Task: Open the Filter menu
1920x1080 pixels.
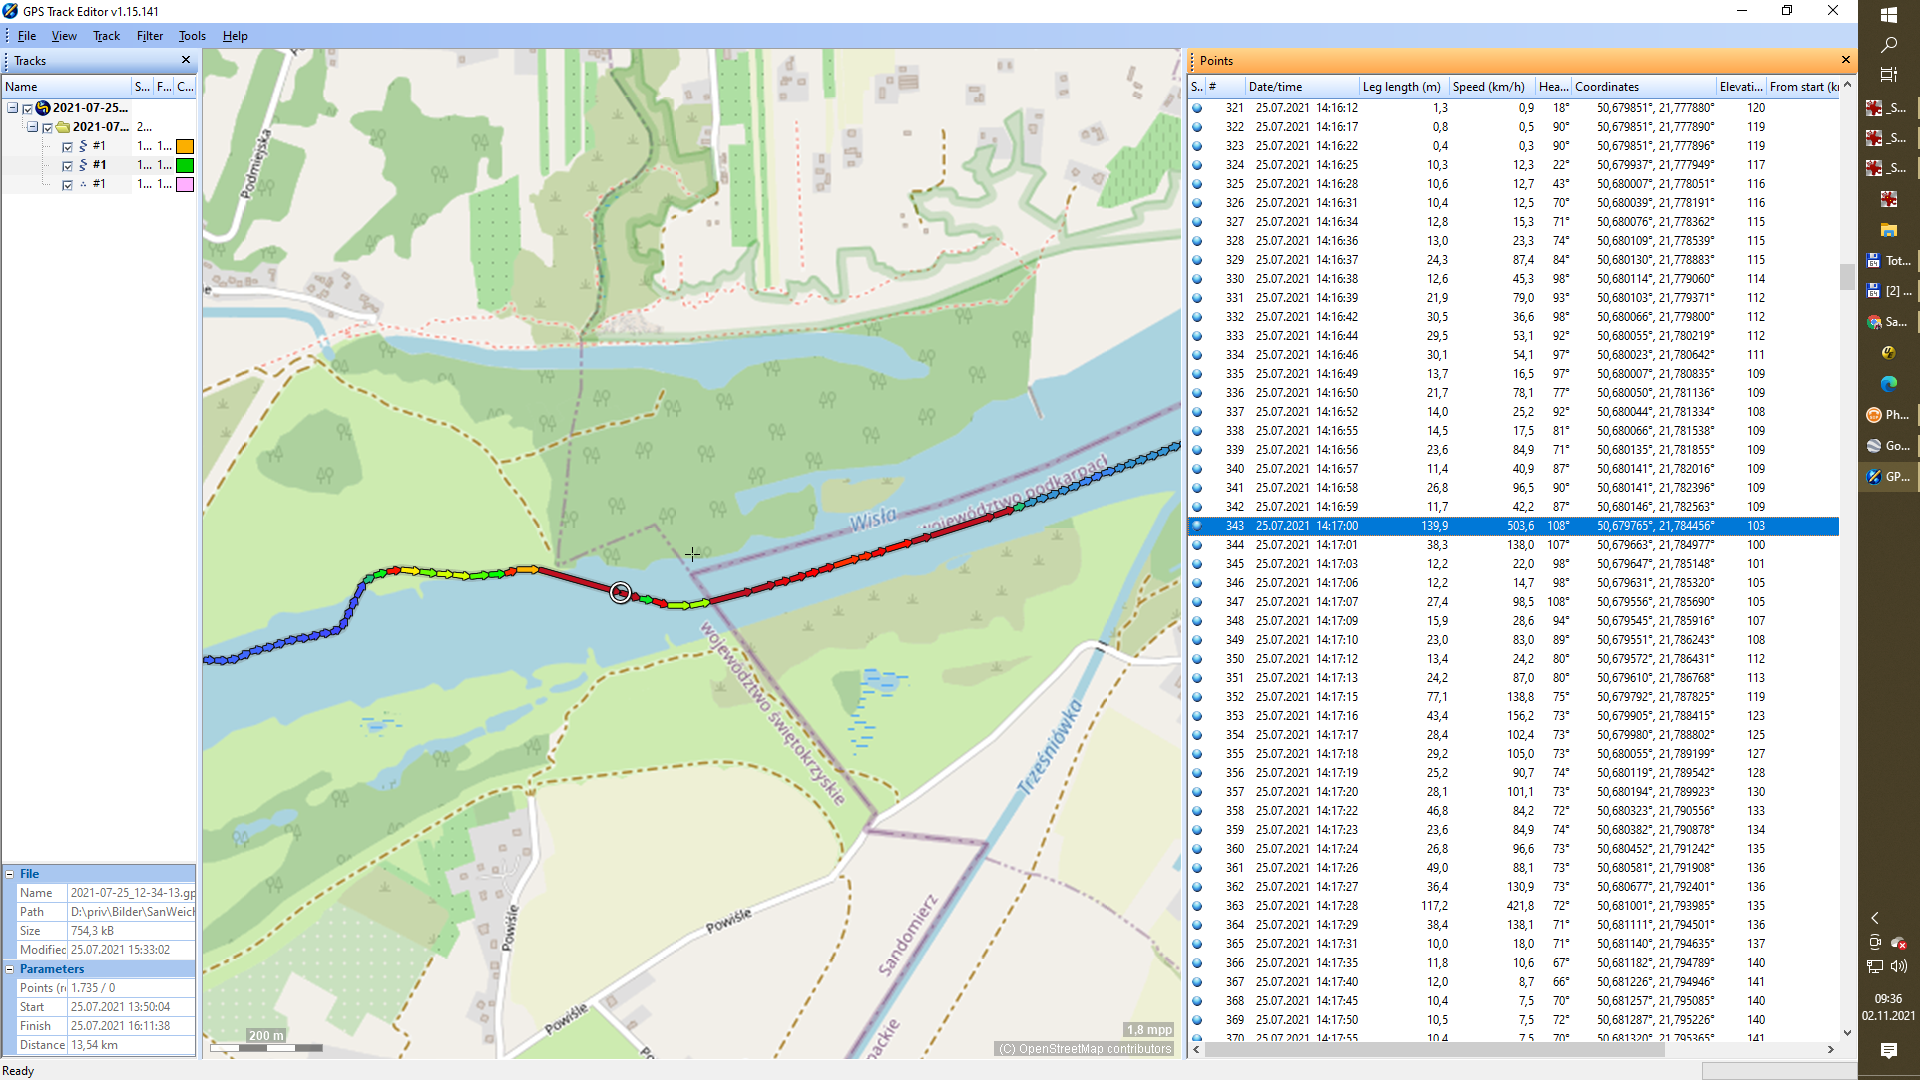Action: click(150, 36)
